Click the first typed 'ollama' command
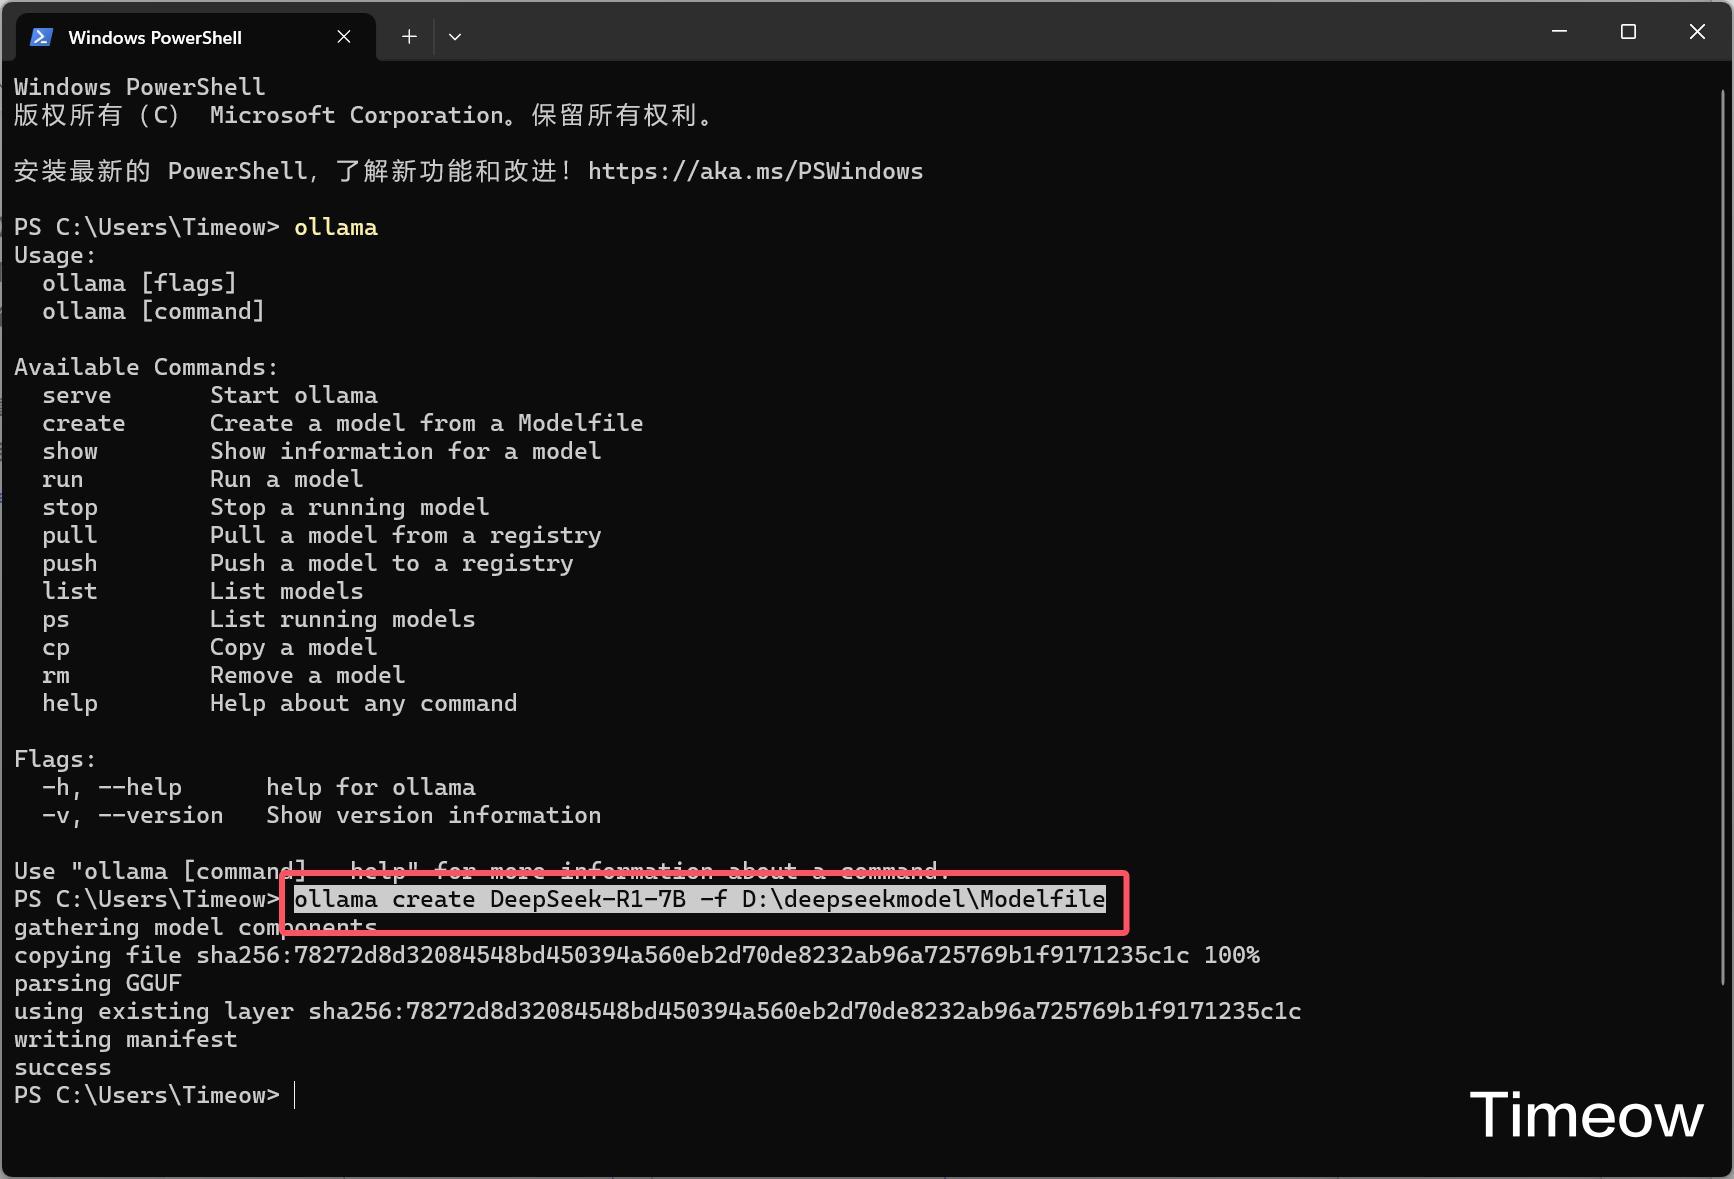 point(336,227)
